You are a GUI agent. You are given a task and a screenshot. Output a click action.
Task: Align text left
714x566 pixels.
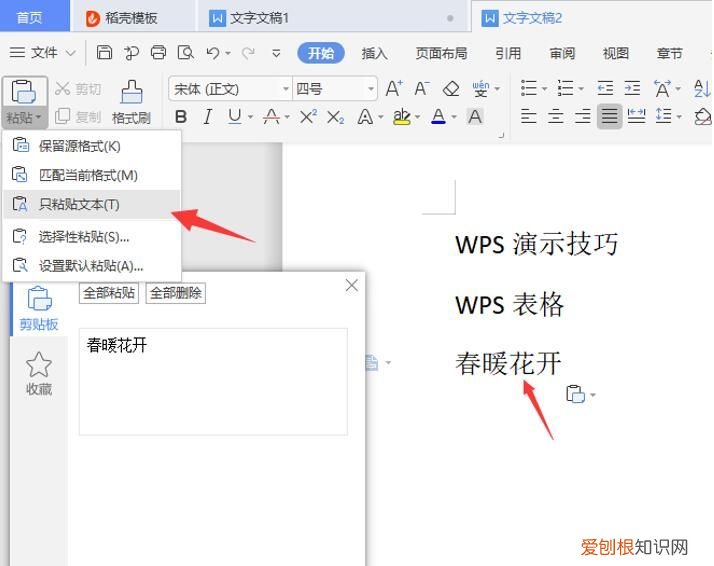point(528,117)
